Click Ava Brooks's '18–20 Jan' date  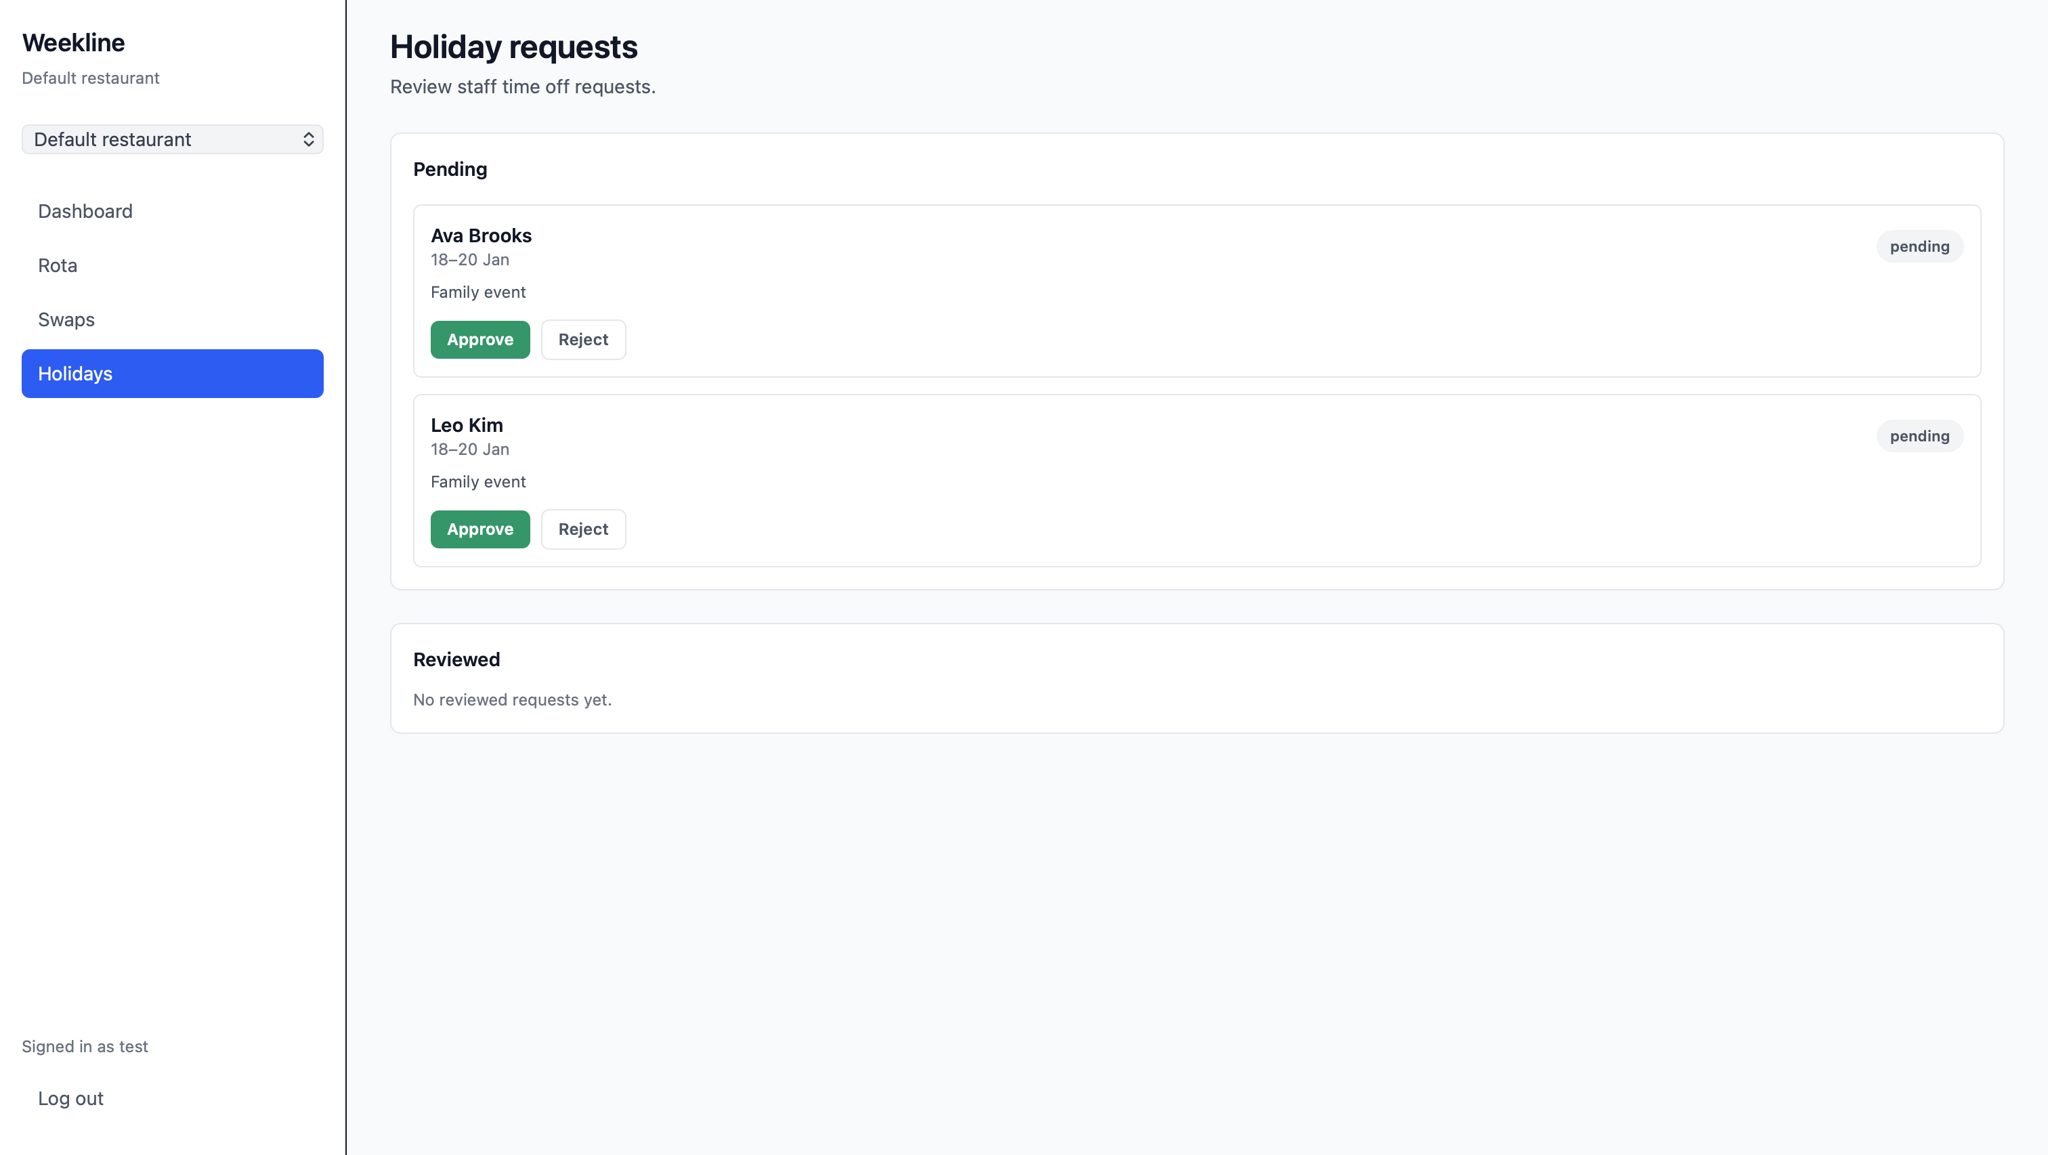tap(470, 260)
